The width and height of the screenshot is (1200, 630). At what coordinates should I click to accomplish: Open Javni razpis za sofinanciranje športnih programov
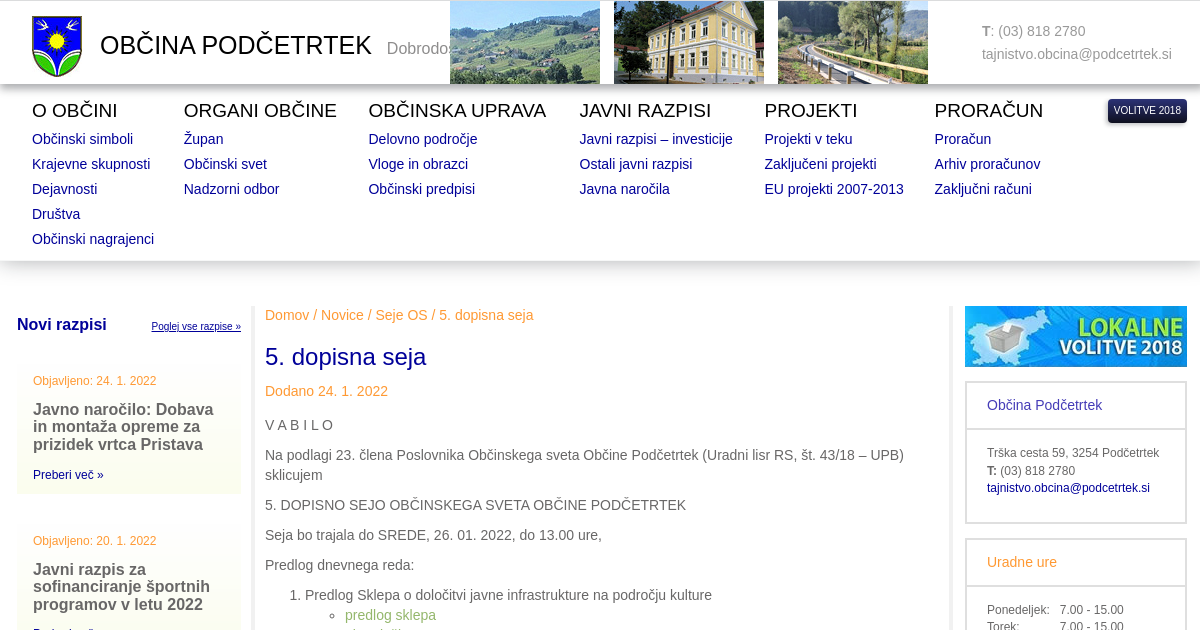(121, 587)
